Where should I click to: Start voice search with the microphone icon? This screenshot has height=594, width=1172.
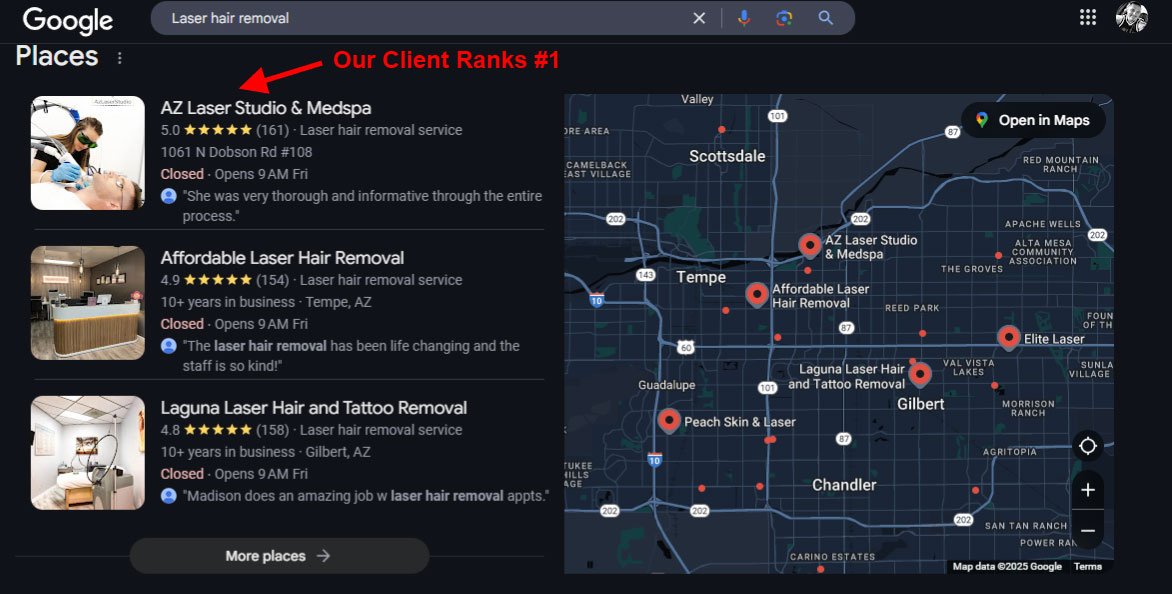point(743,18)
